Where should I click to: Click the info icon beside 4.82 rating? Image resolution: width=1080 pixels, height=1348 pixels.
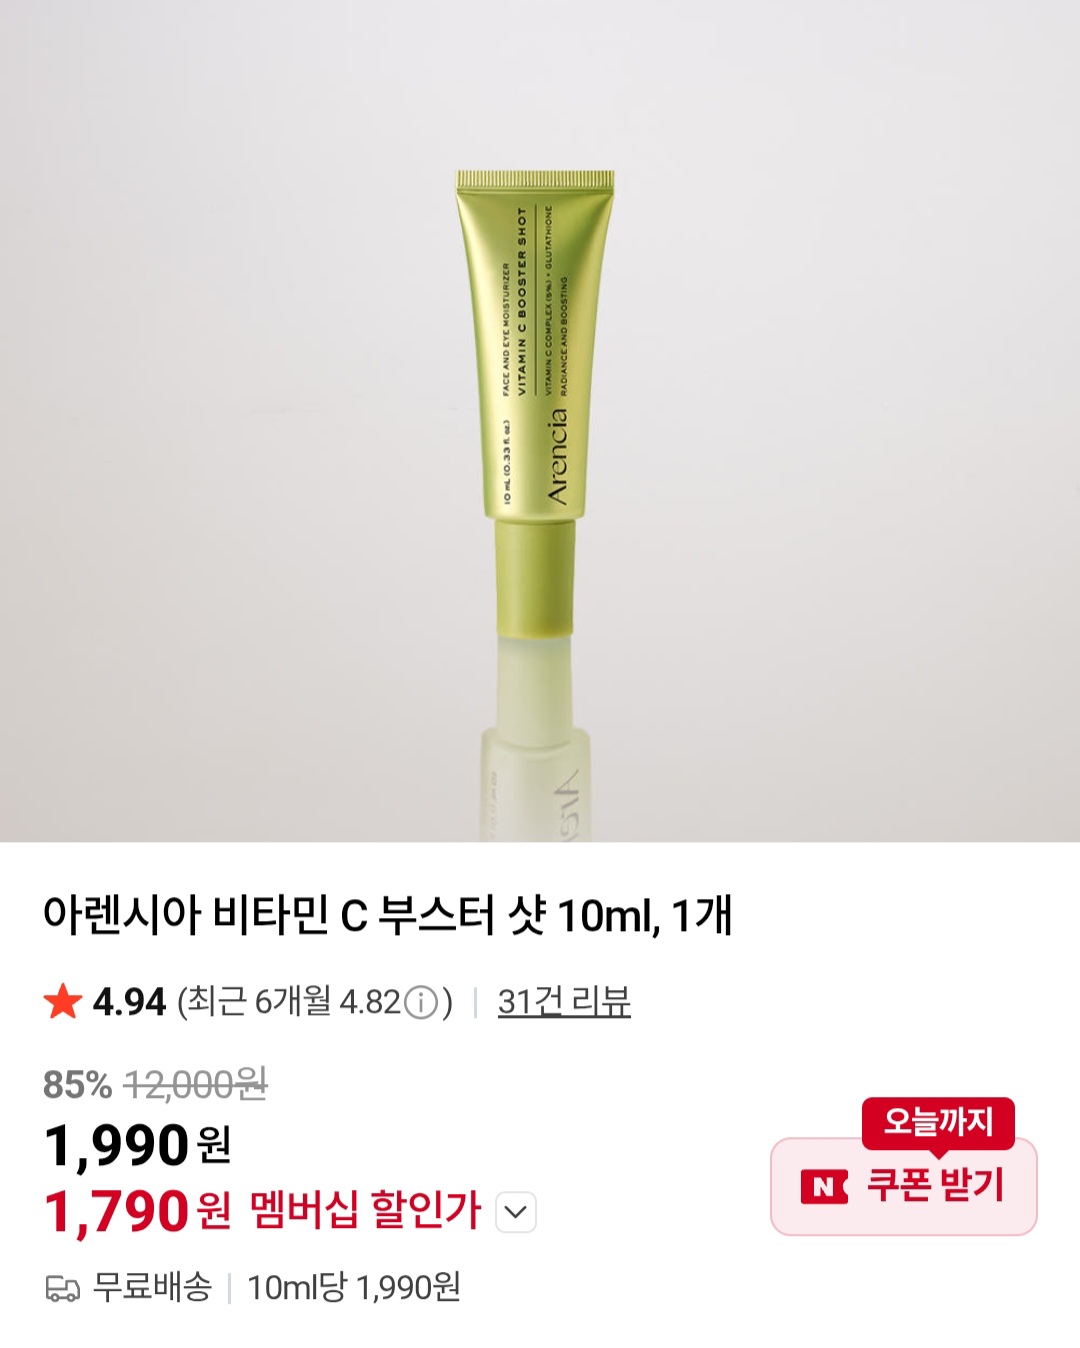coord(421,1002)
